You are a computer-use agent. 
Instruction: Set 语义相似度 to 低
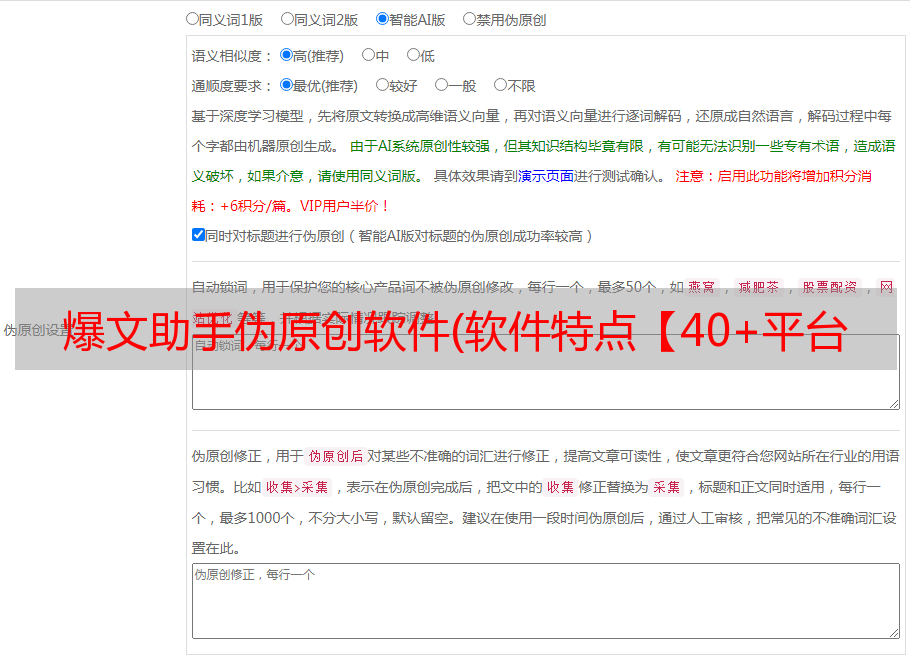click(414, 55)
